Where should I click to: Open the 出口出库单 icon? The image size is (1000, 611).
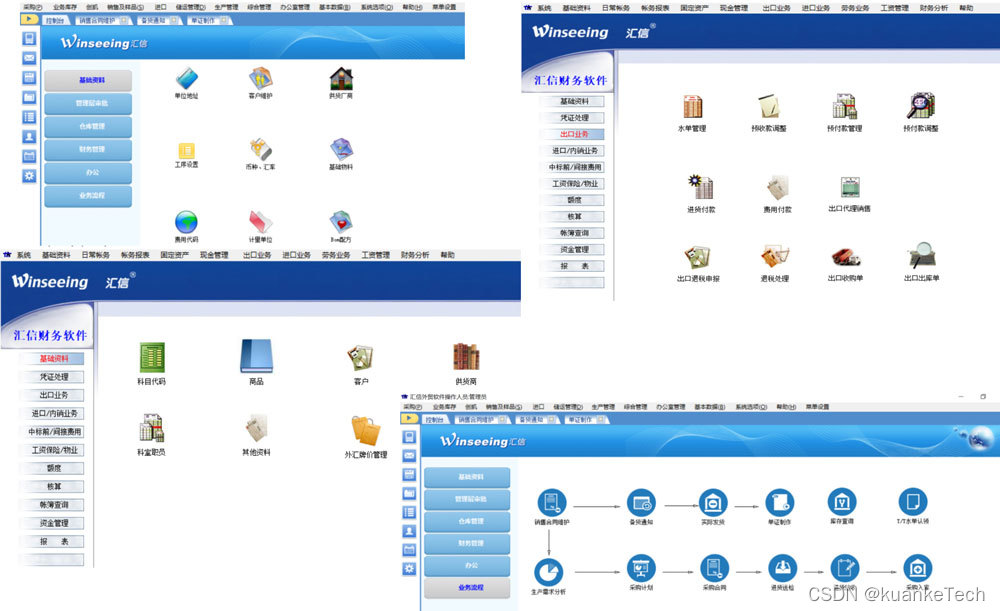pos(922,256)
